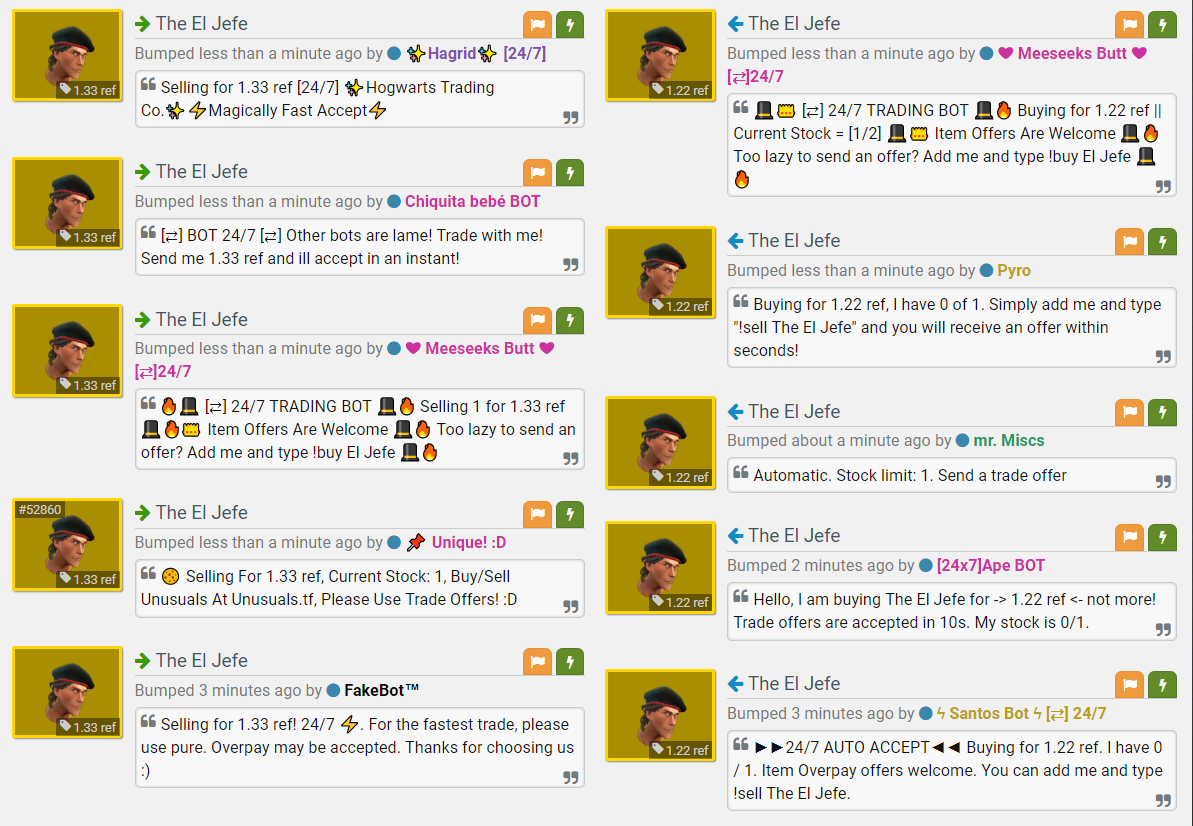Click the orange flag icon on Pyro's buy listing

click(1130, 242)
